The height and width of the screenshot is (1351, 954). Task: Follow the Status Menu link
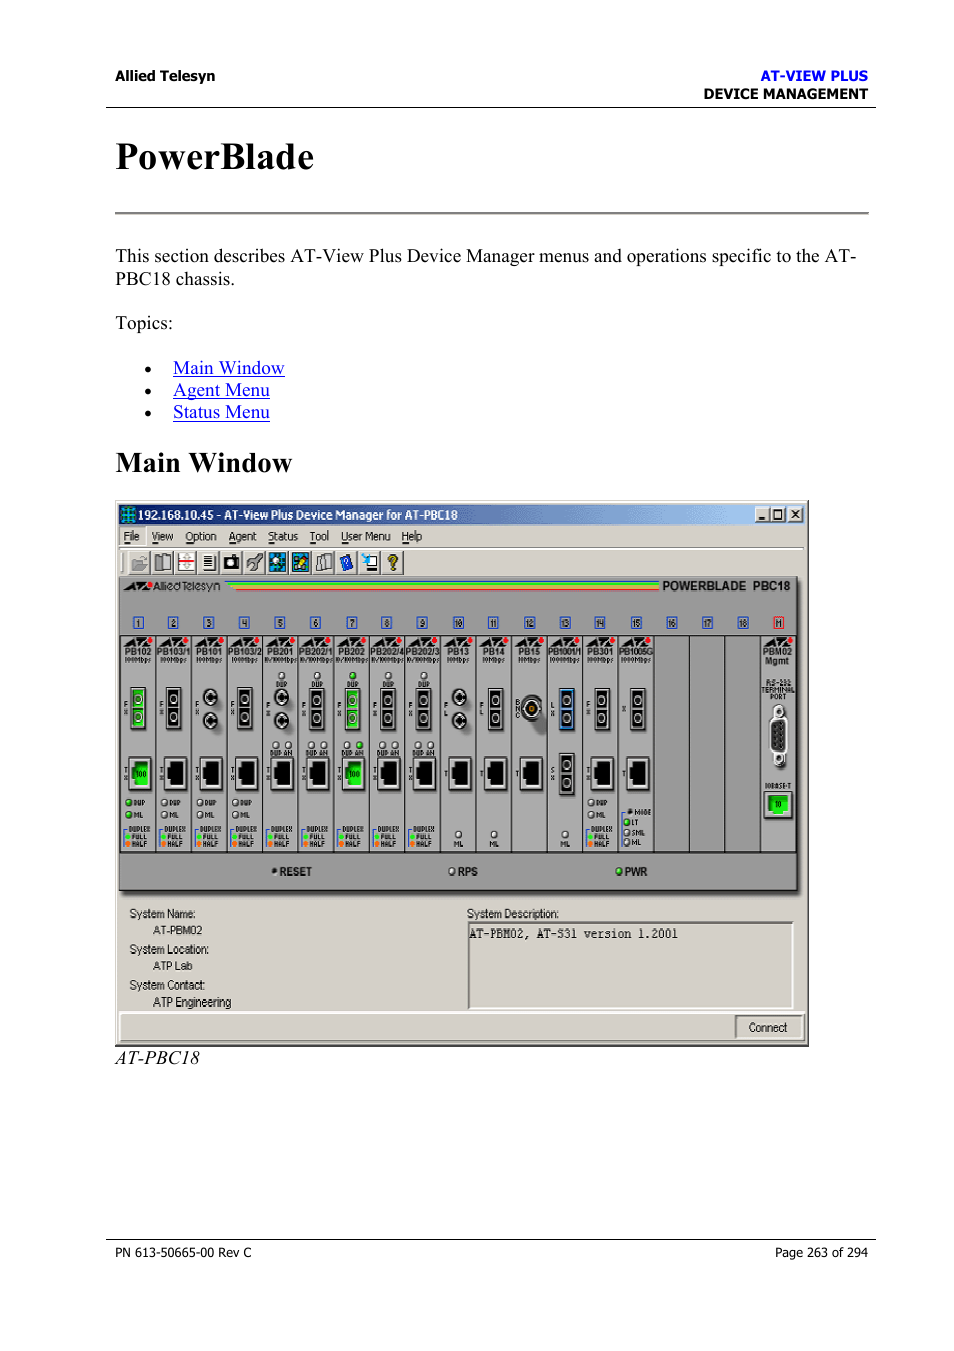tap(221, 412)
